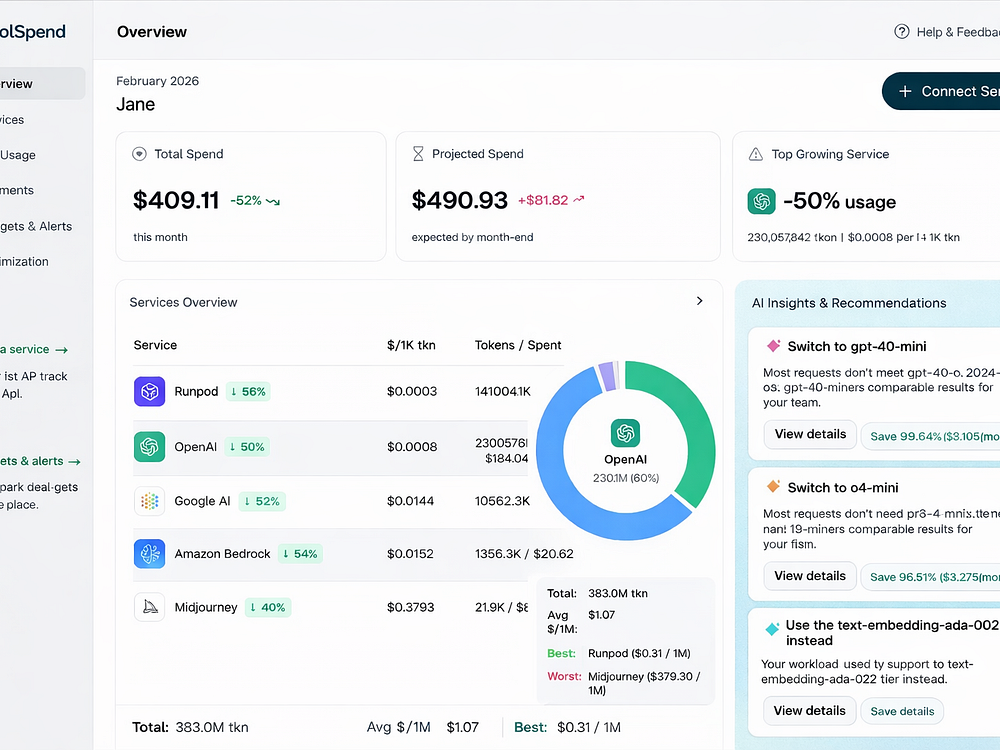
Task: Click the 'Avg $/1M $1.07' footer value
Action: 422,727
